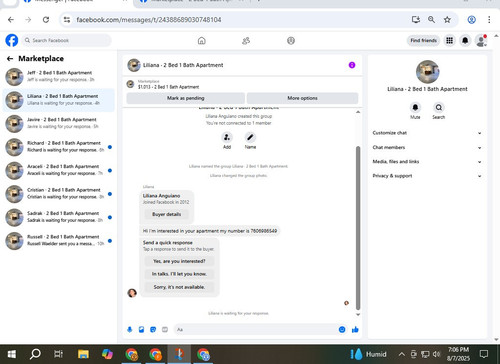Mute the Liliana conversation
The height and width of the screenshot is (364, 500).
(415, 107)
